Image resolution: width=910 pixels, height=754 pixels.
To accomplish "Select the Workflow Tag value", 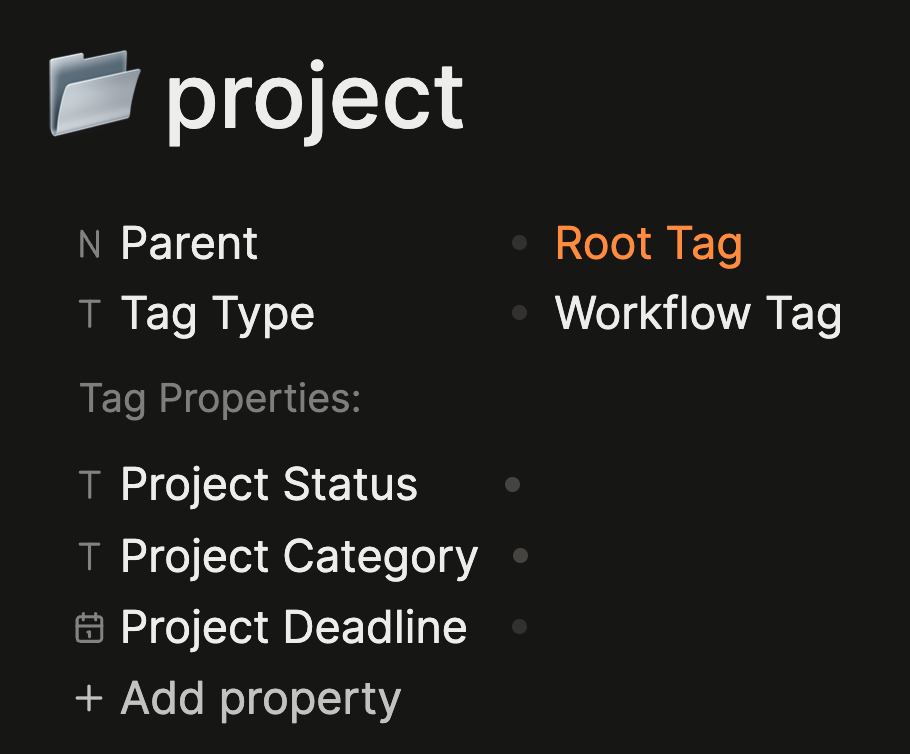I will pyautogui.click(x=698, y=315).
